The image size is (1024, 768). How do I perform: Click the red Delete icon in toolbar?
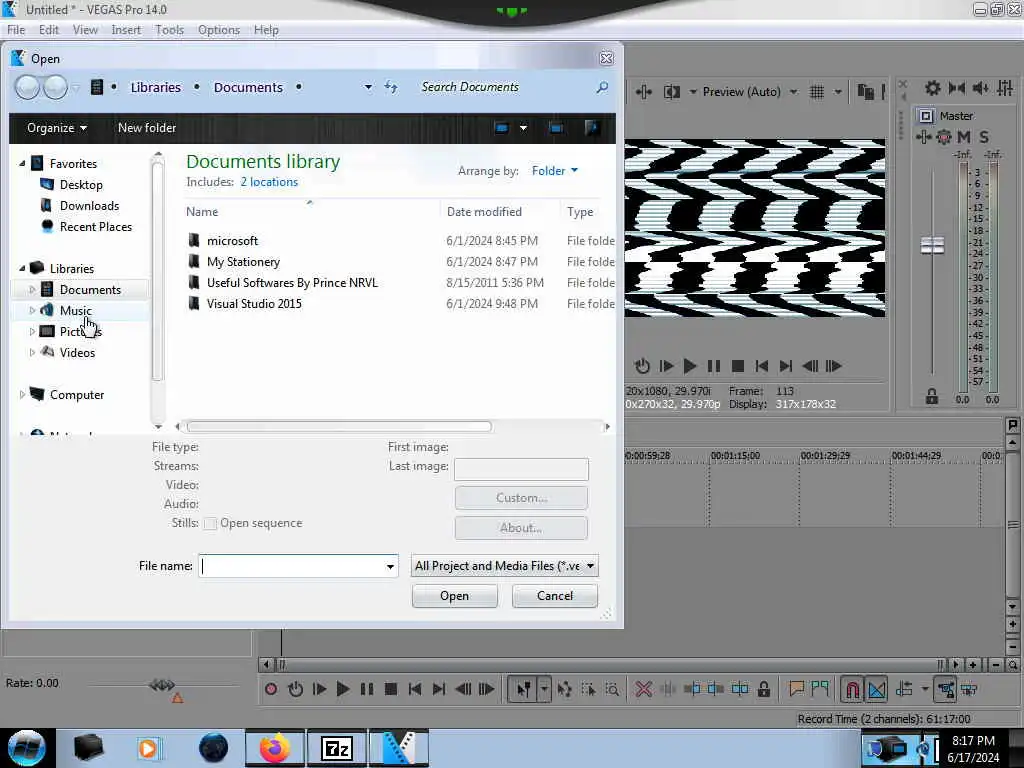pos(643,689)
